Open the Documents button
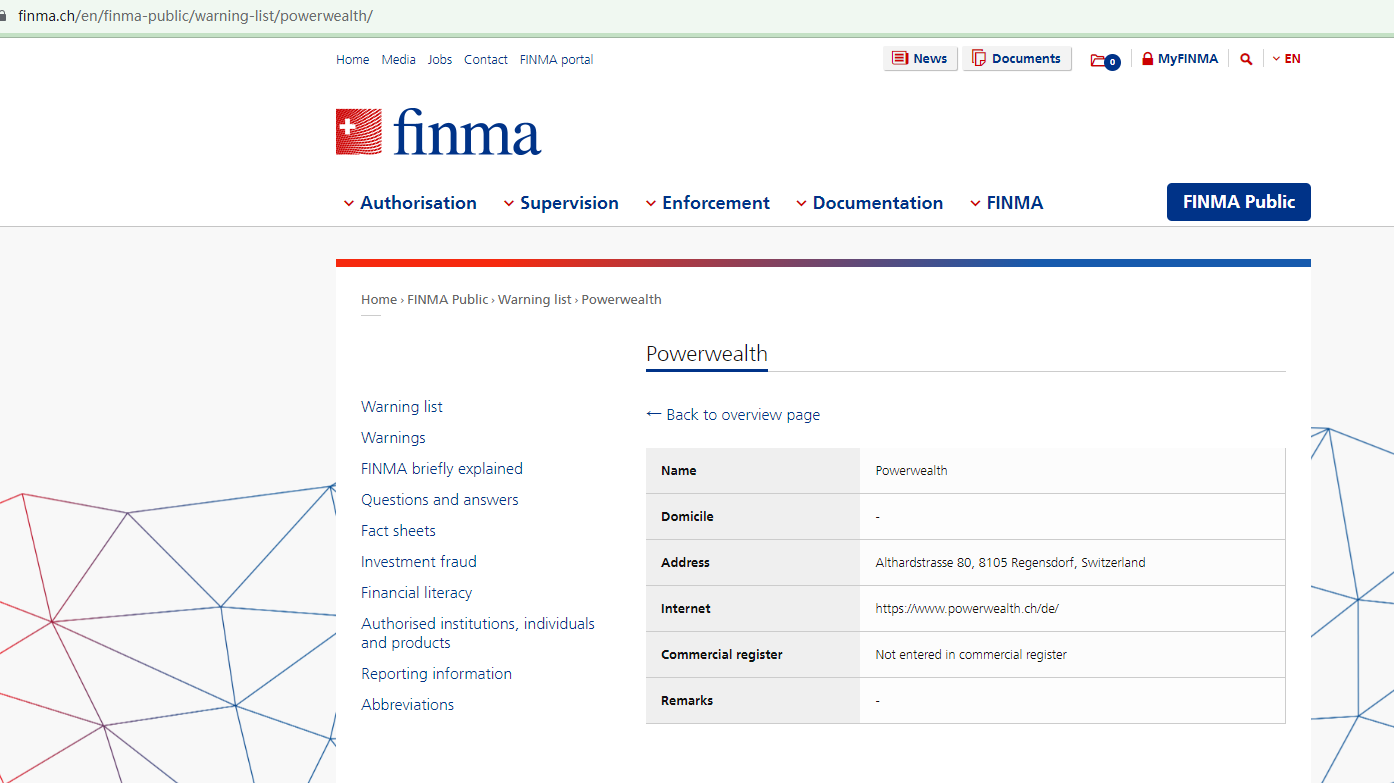The height and width of the screenshot is (783, 1394). [x=1016, y=59]
